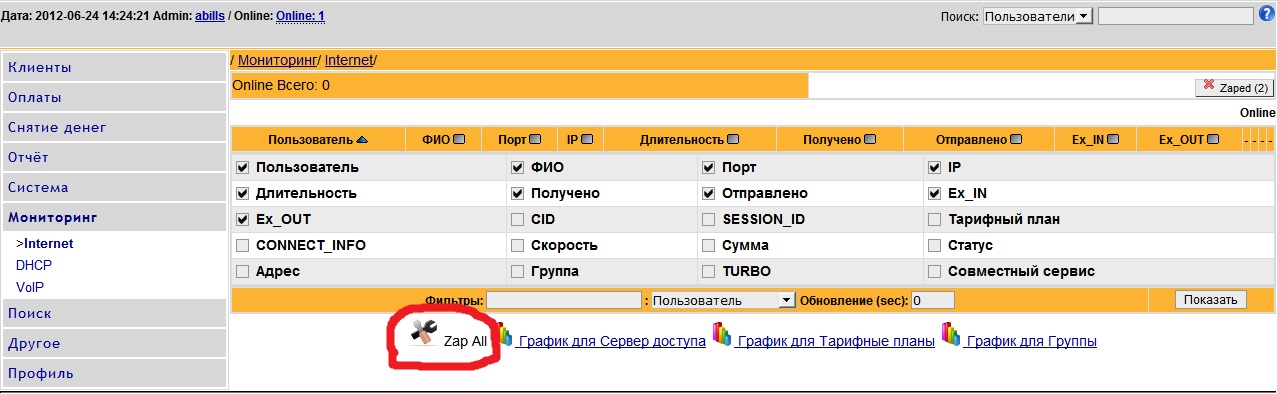This screenshot has height=394, width=1278.
Task: Uncheck the ФИО column checkbox
Action: pyautogui.click(x=518, y=167)
